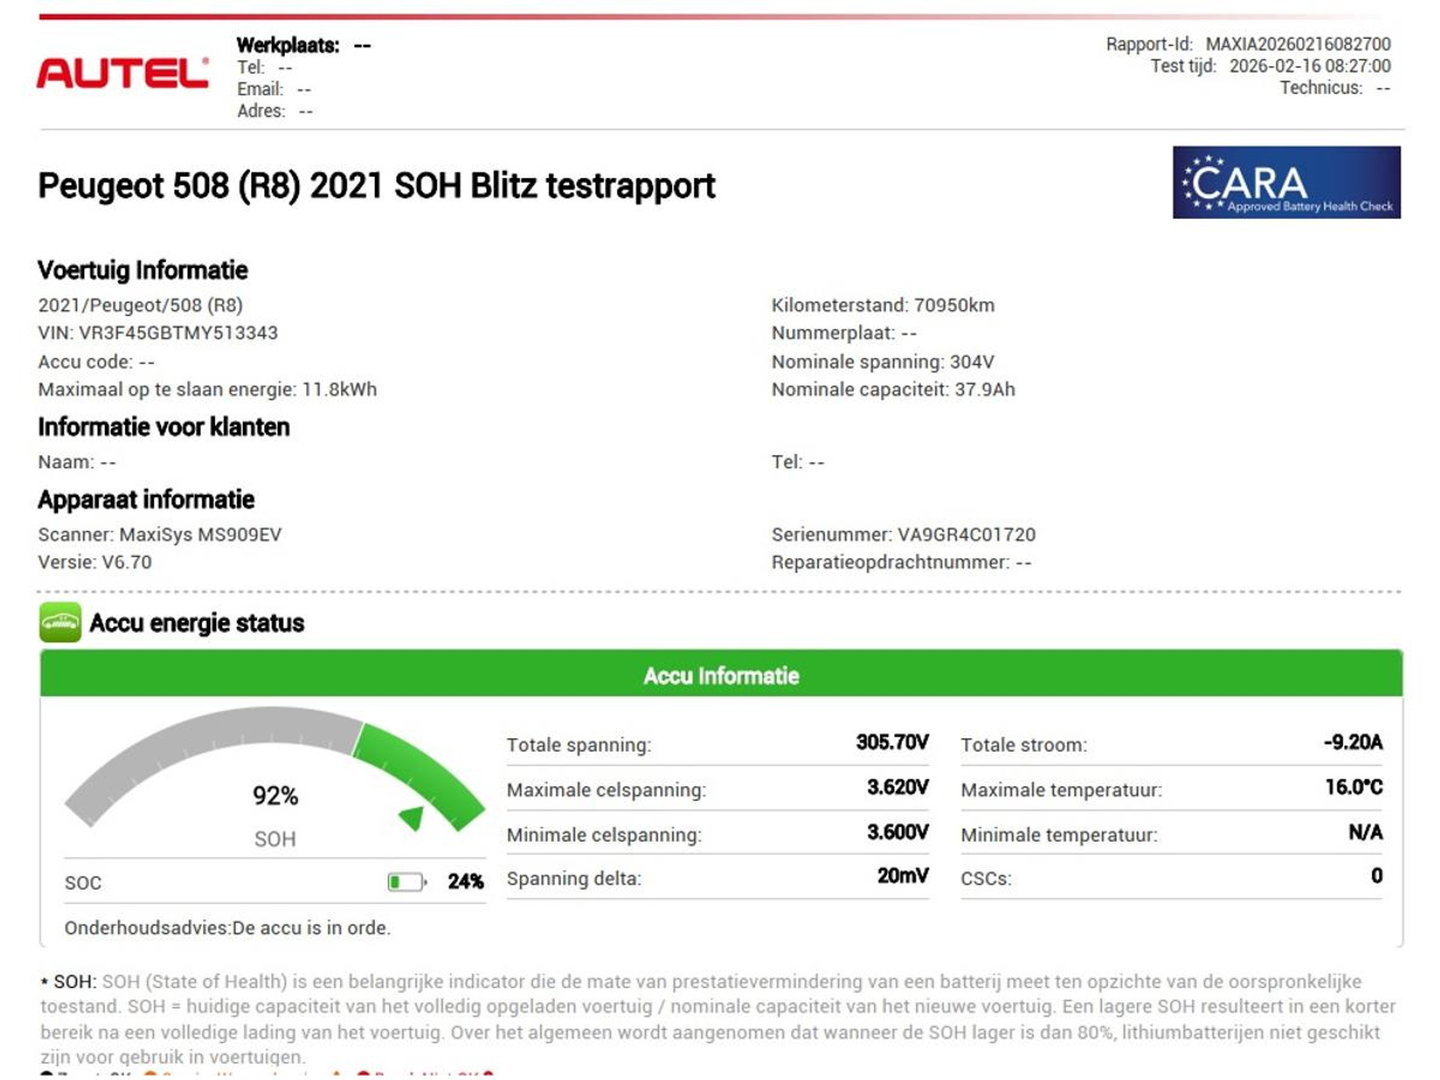Click the red Niet OK legend dot

365,1076
